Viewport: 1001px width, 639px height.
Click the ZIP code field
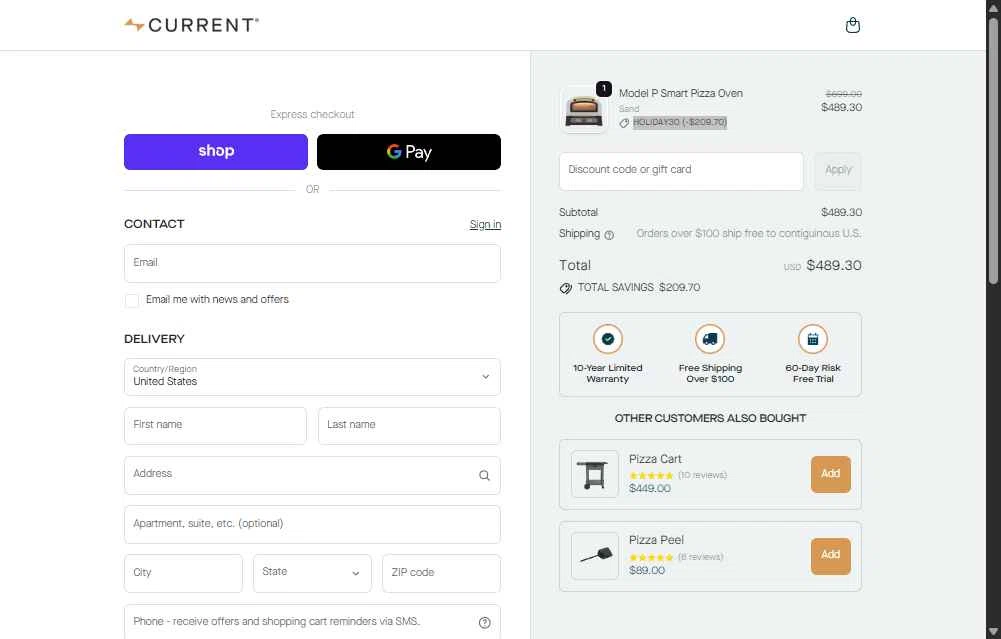tap(441, 573)
